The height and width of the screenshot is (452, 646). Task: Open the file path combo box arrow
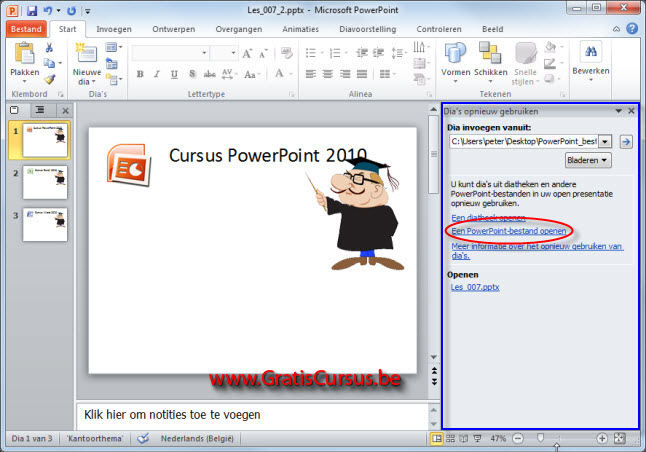[605, 142]
